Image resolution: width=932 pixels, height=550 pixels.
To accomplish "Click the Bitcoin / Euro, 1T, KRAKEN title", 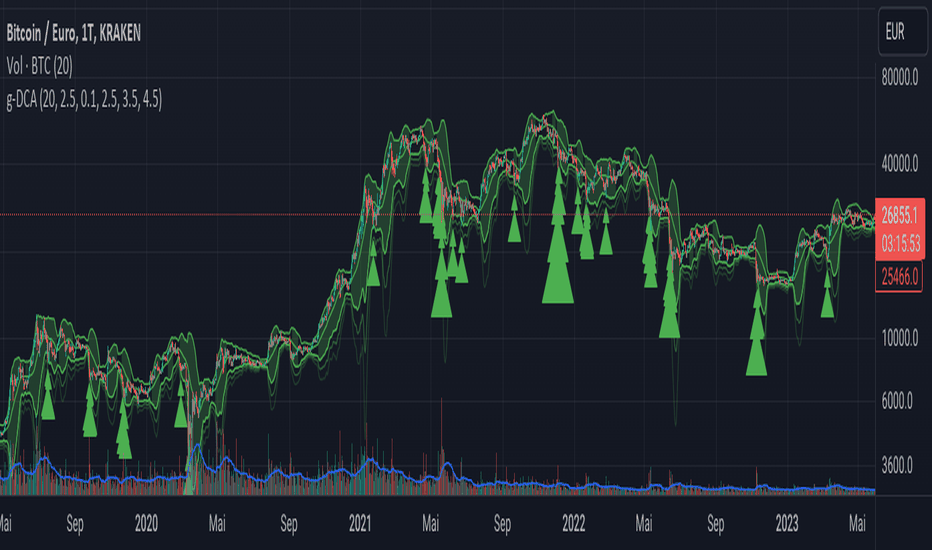I will [74, 33].
